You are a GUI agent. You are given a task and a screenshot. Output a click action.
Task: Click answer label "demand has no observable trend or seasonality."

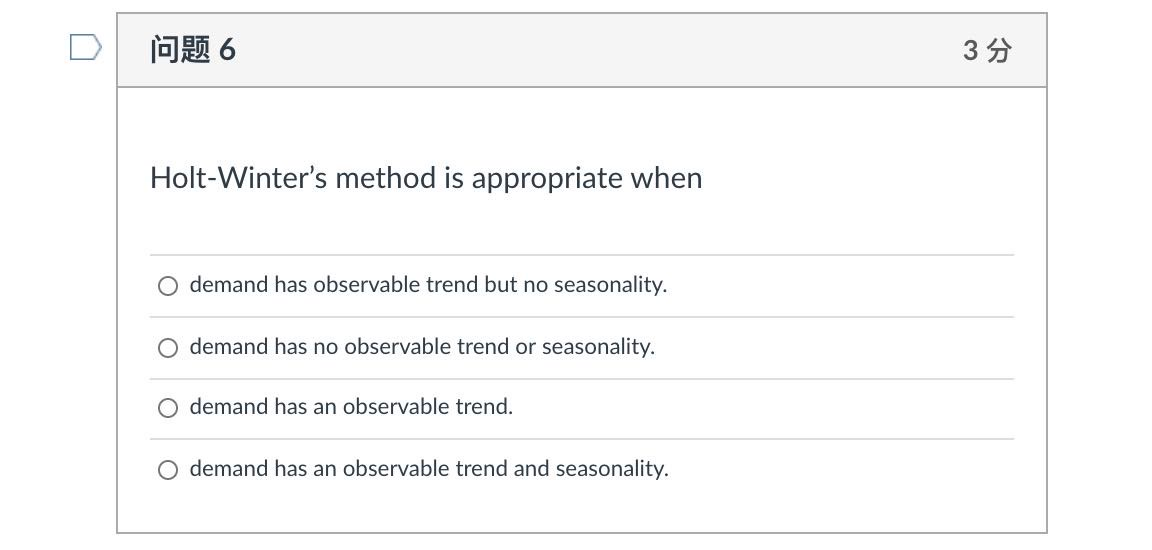422,347
